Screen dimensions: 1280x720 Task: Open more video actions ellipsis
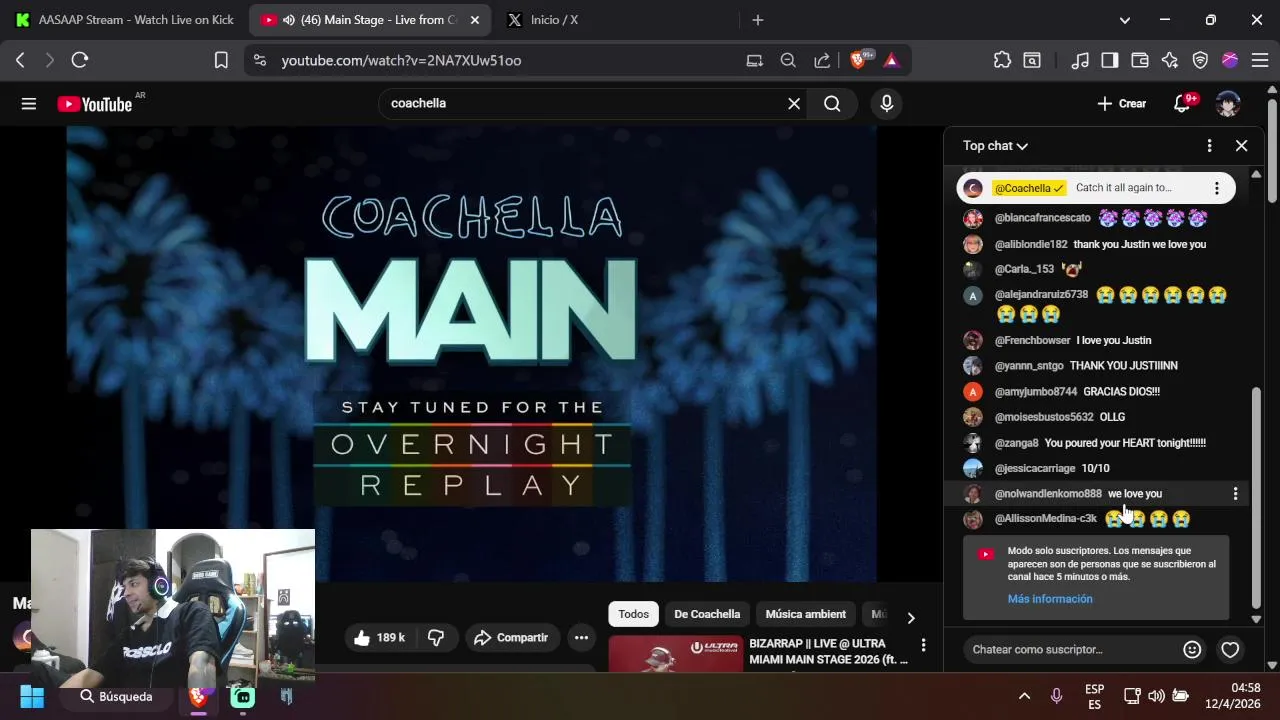click(581, 638)
